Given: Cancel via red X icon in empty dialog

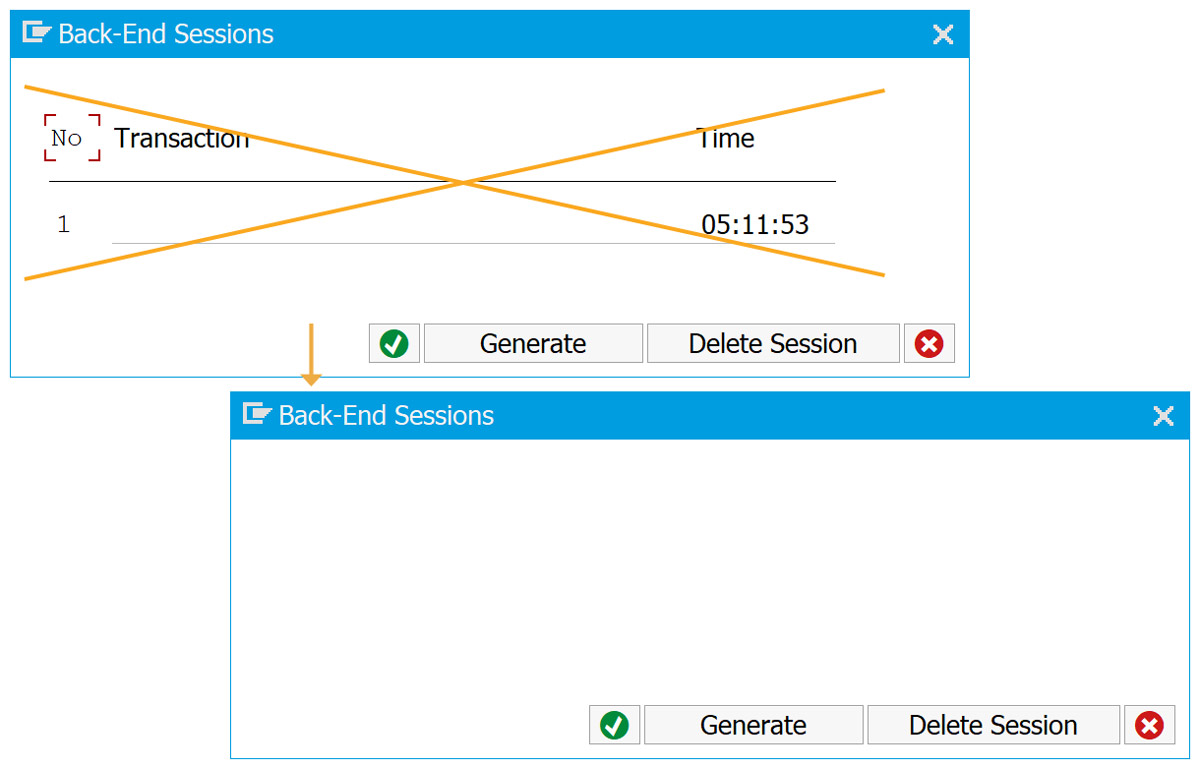Looking at the screenshot, I should [1149, 725].
